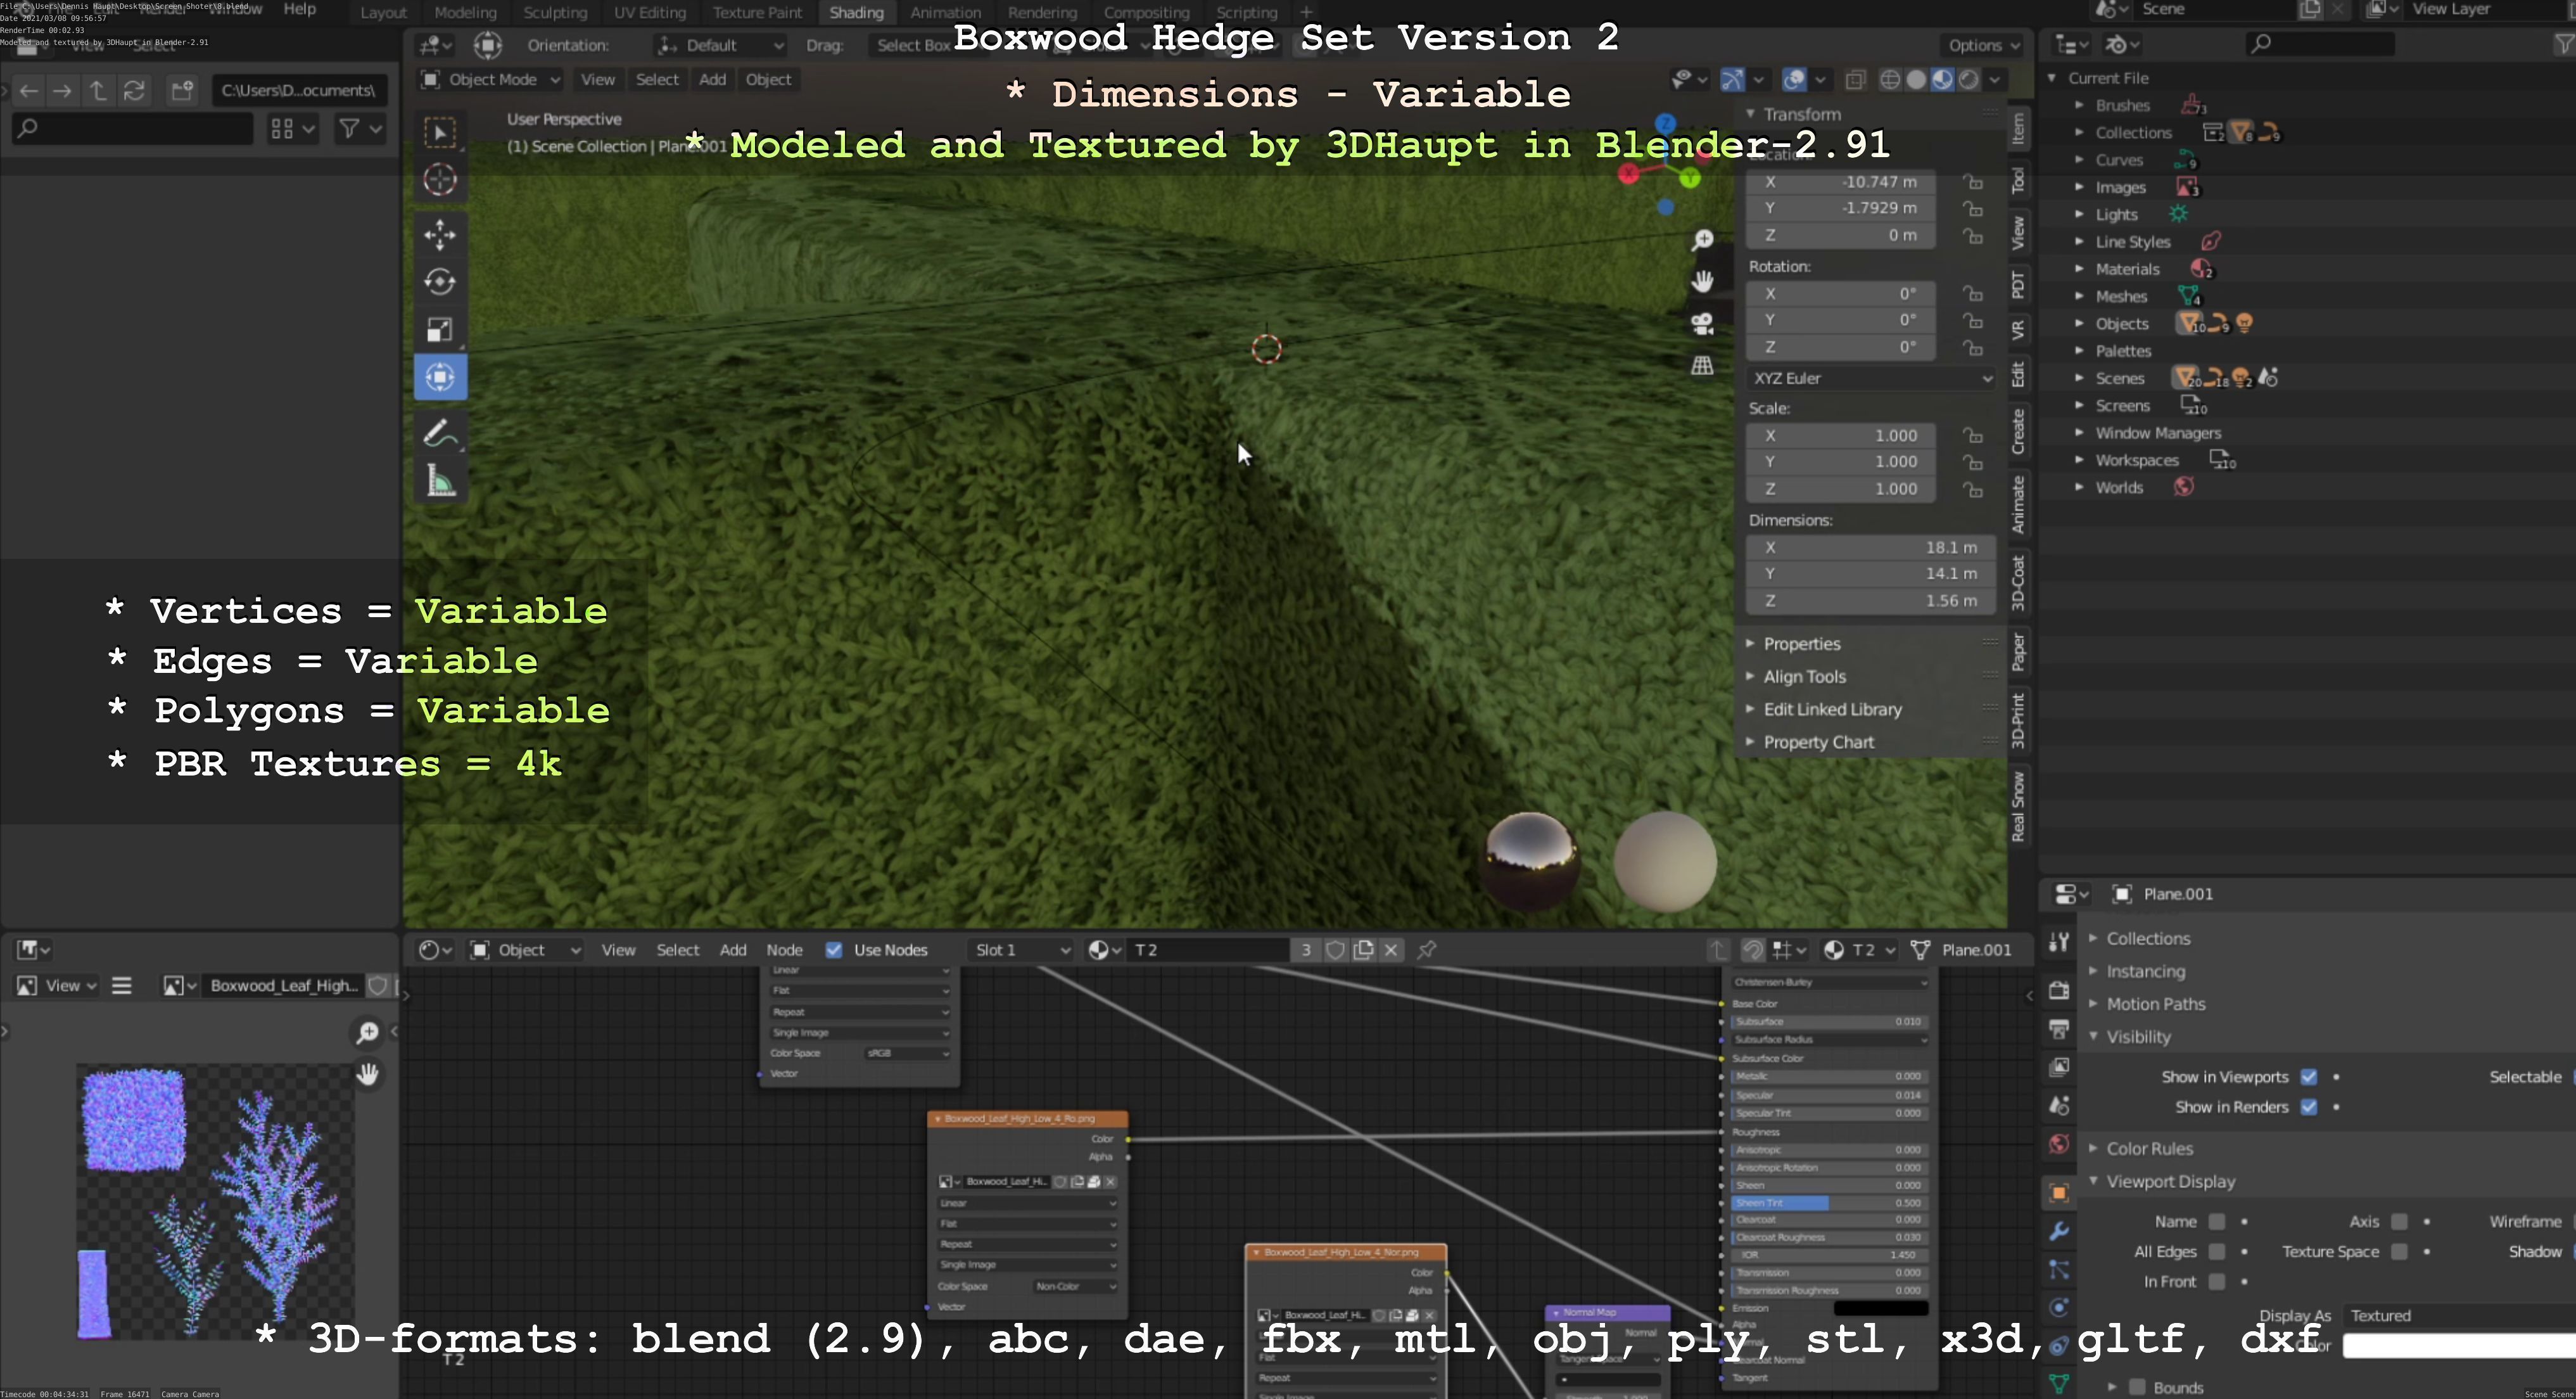Toggle camera view icon in viewport
The image size is (2576, 1399).
pyautogui.click(x=1702, y=324)
